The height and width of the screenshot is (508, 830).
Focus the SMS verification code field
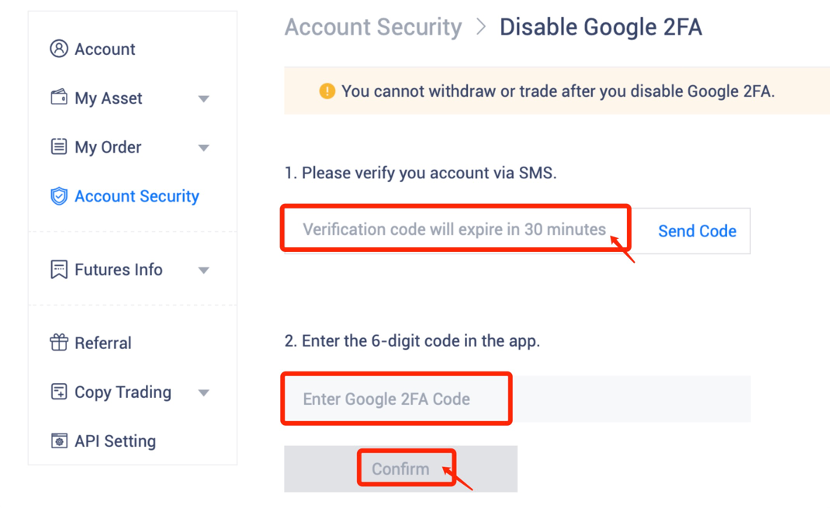pyautogui.click(x=455, y=230)
